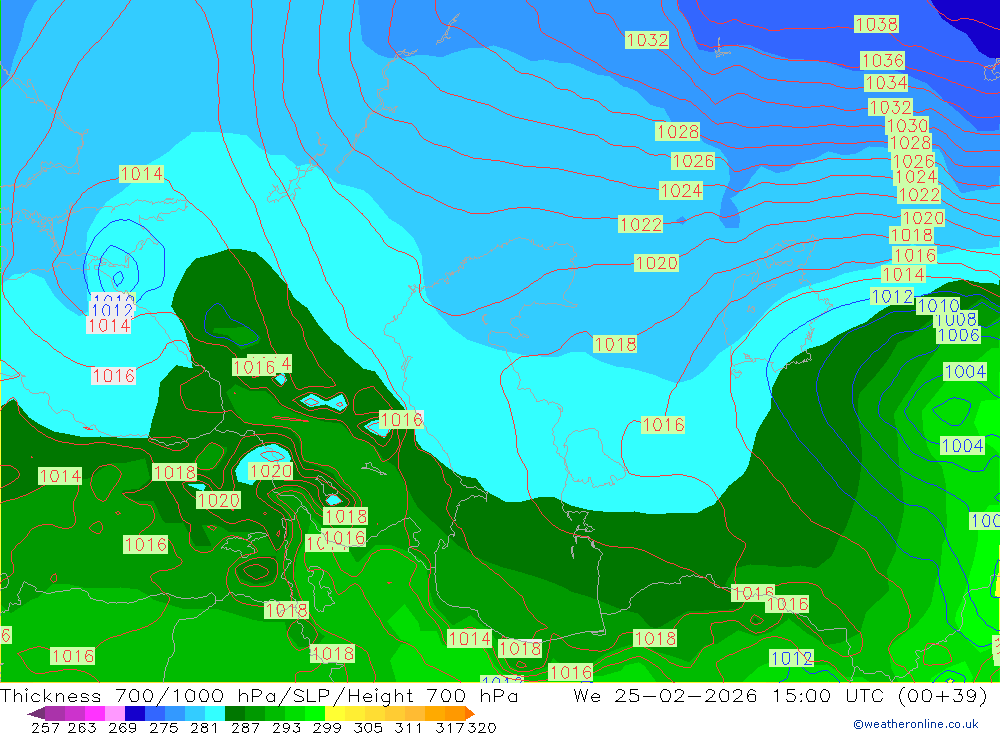1000x733 pixels.
Task: Select the darkest green swatch near 287
Action: (235, 713)
